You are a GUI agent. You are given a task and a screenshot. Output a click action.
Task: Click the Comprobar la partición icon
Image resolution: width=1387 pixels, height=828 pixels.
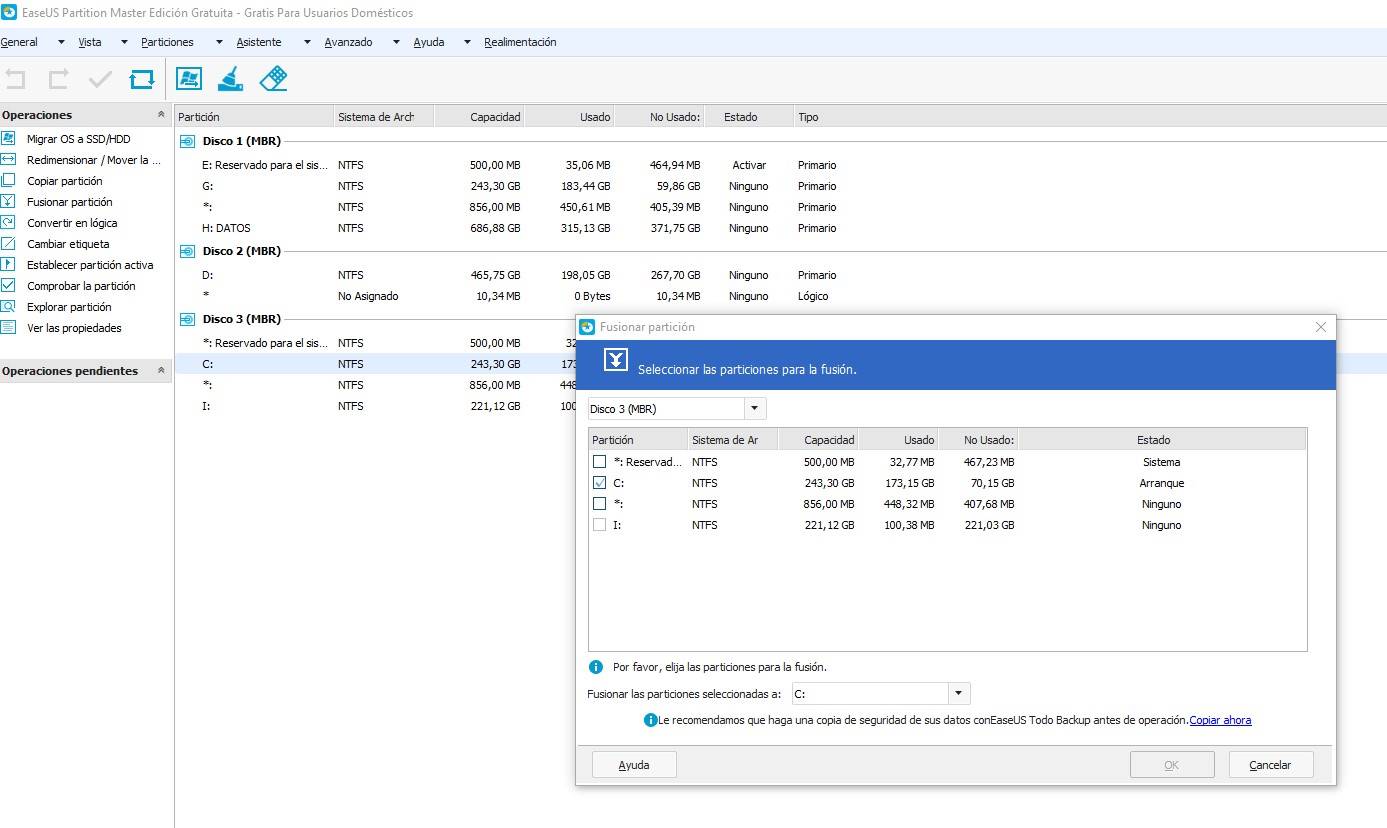pyautogui.click(x=8, y=286)
